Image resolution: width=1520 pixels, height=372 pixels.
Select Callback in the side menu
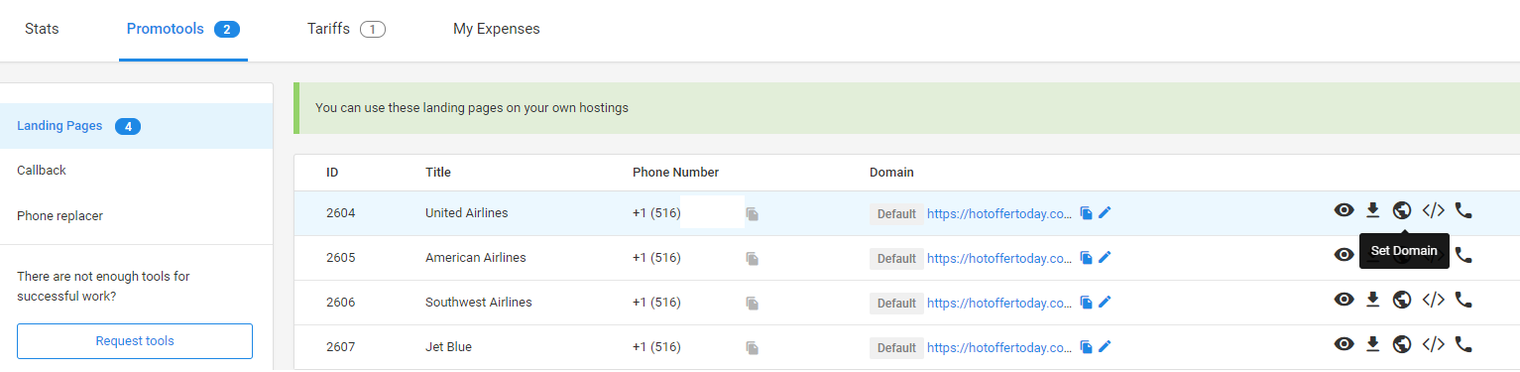click(42, 170)
